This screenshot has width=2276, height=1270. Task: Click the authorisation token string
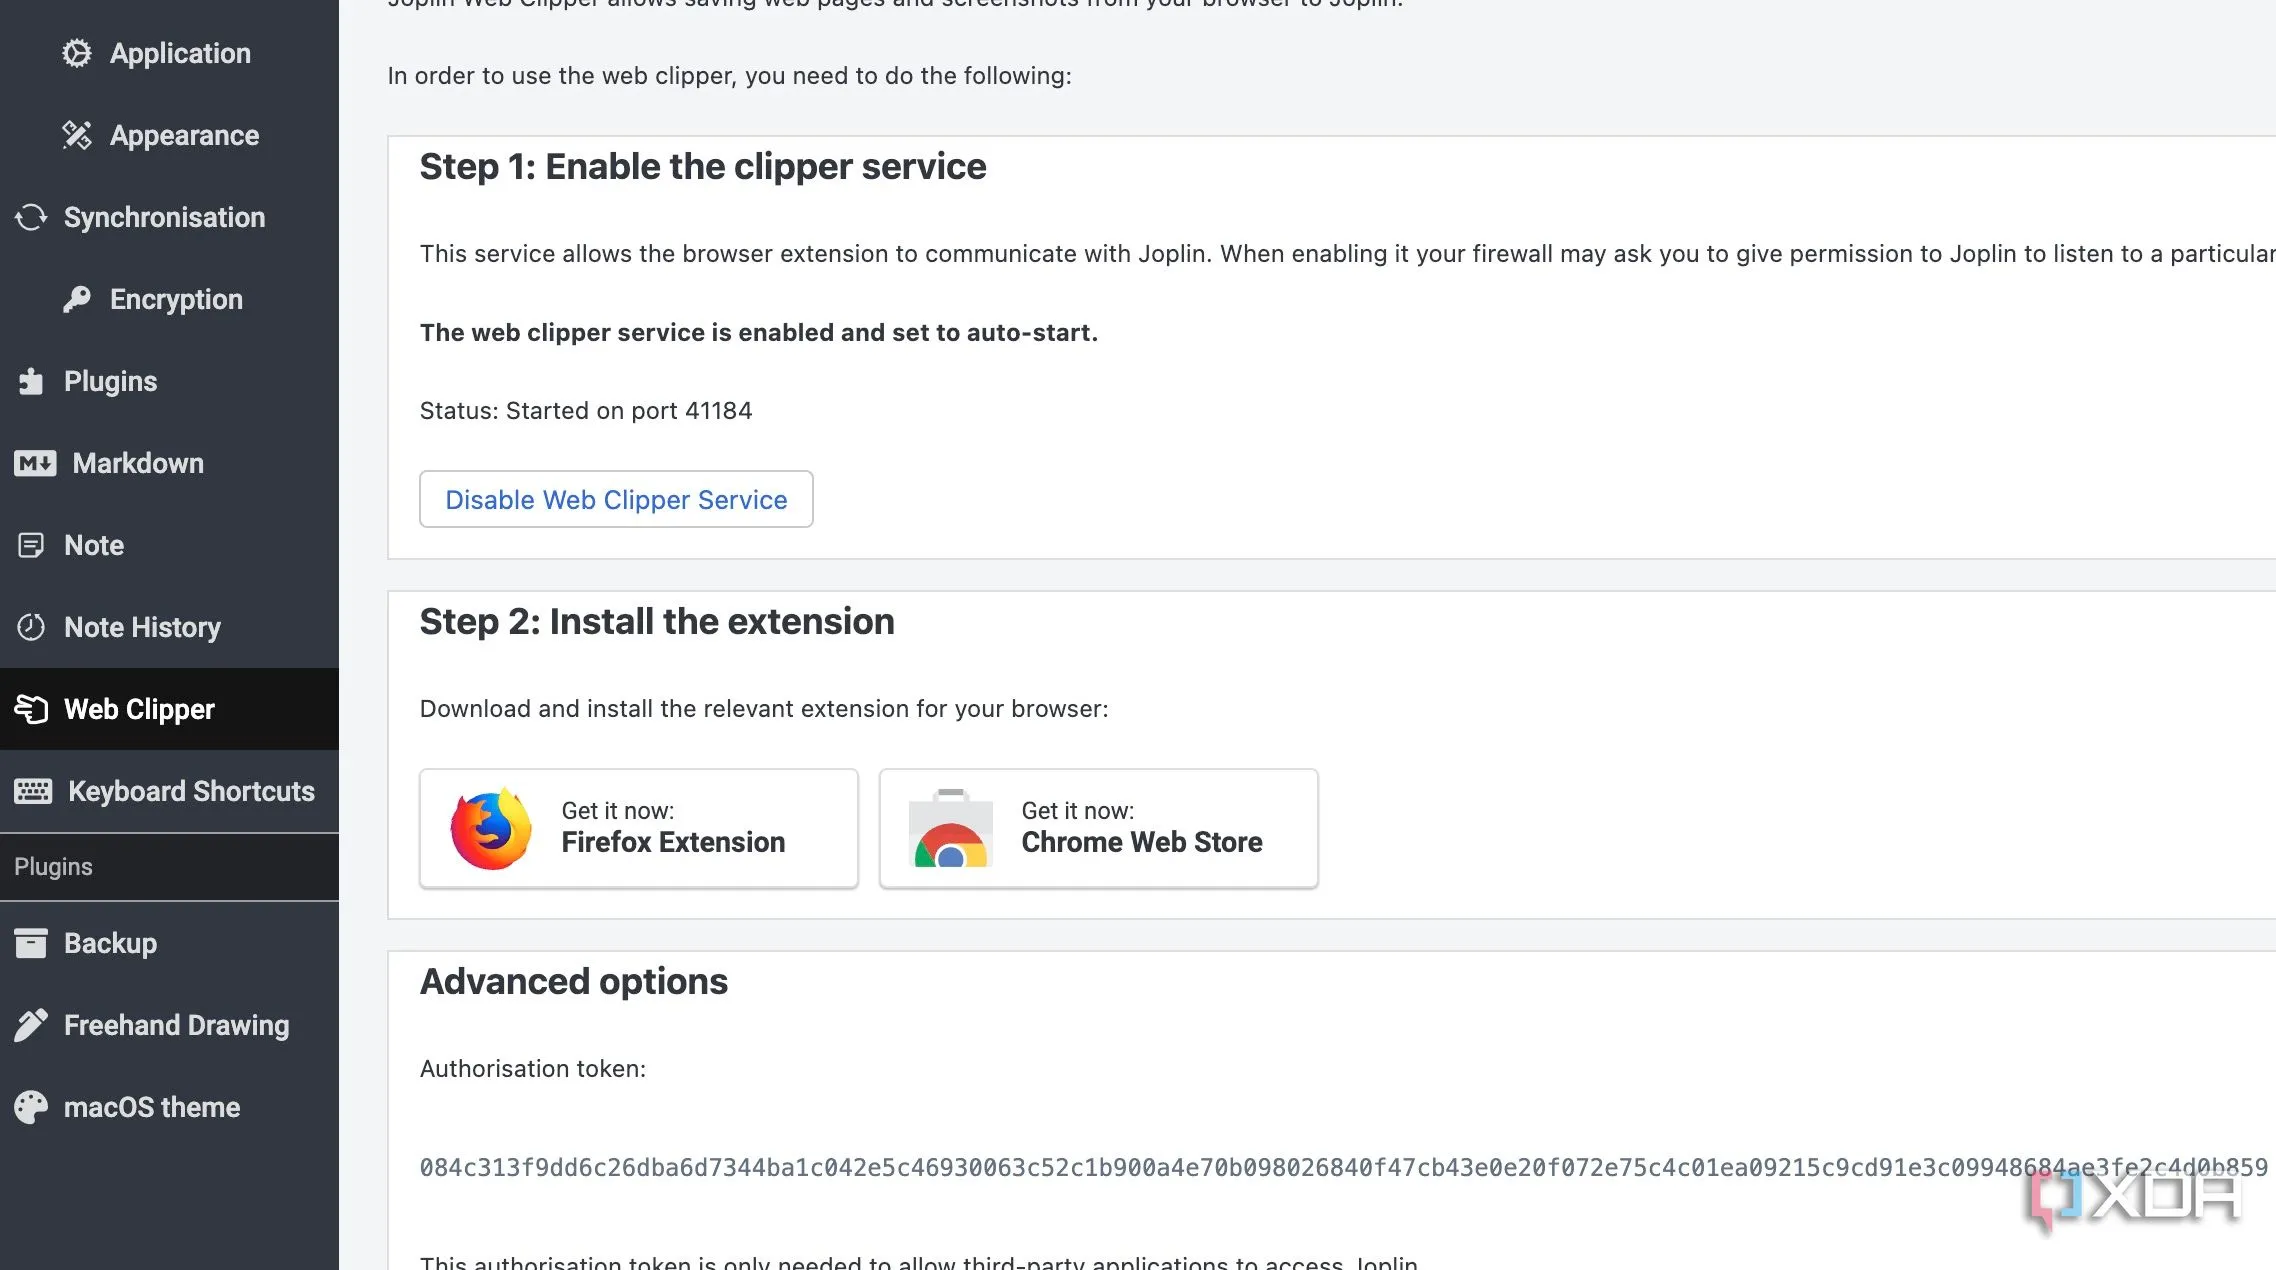(x=1343, y=1167)
